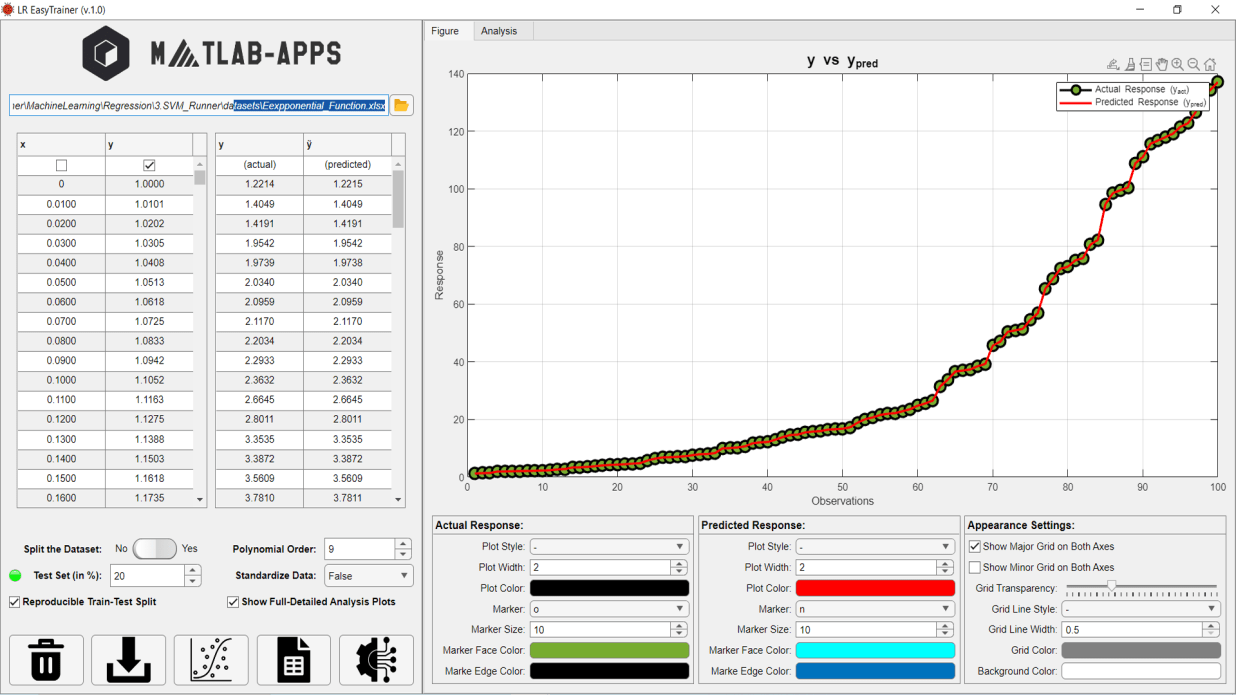The image size is (1236, 695).
Task: Restore the view with the home icon
Action: tap(1210, 64)
